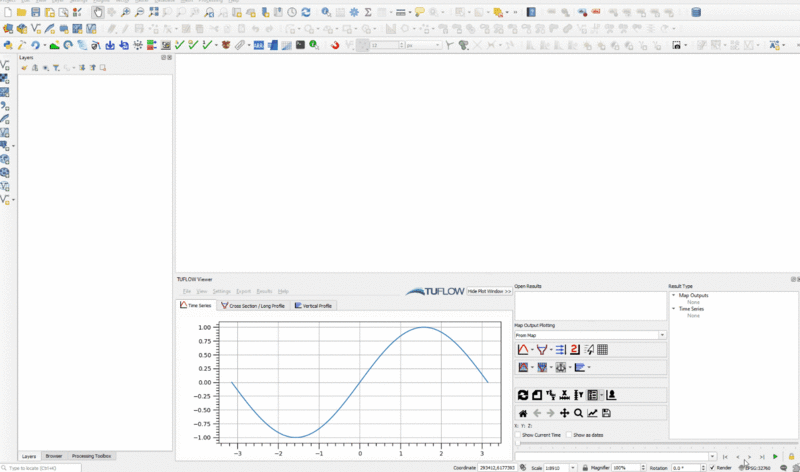Click the refresh plot icon in TUFLOW Viewer
Screen dimensions: 800x472
click(522, 395)
